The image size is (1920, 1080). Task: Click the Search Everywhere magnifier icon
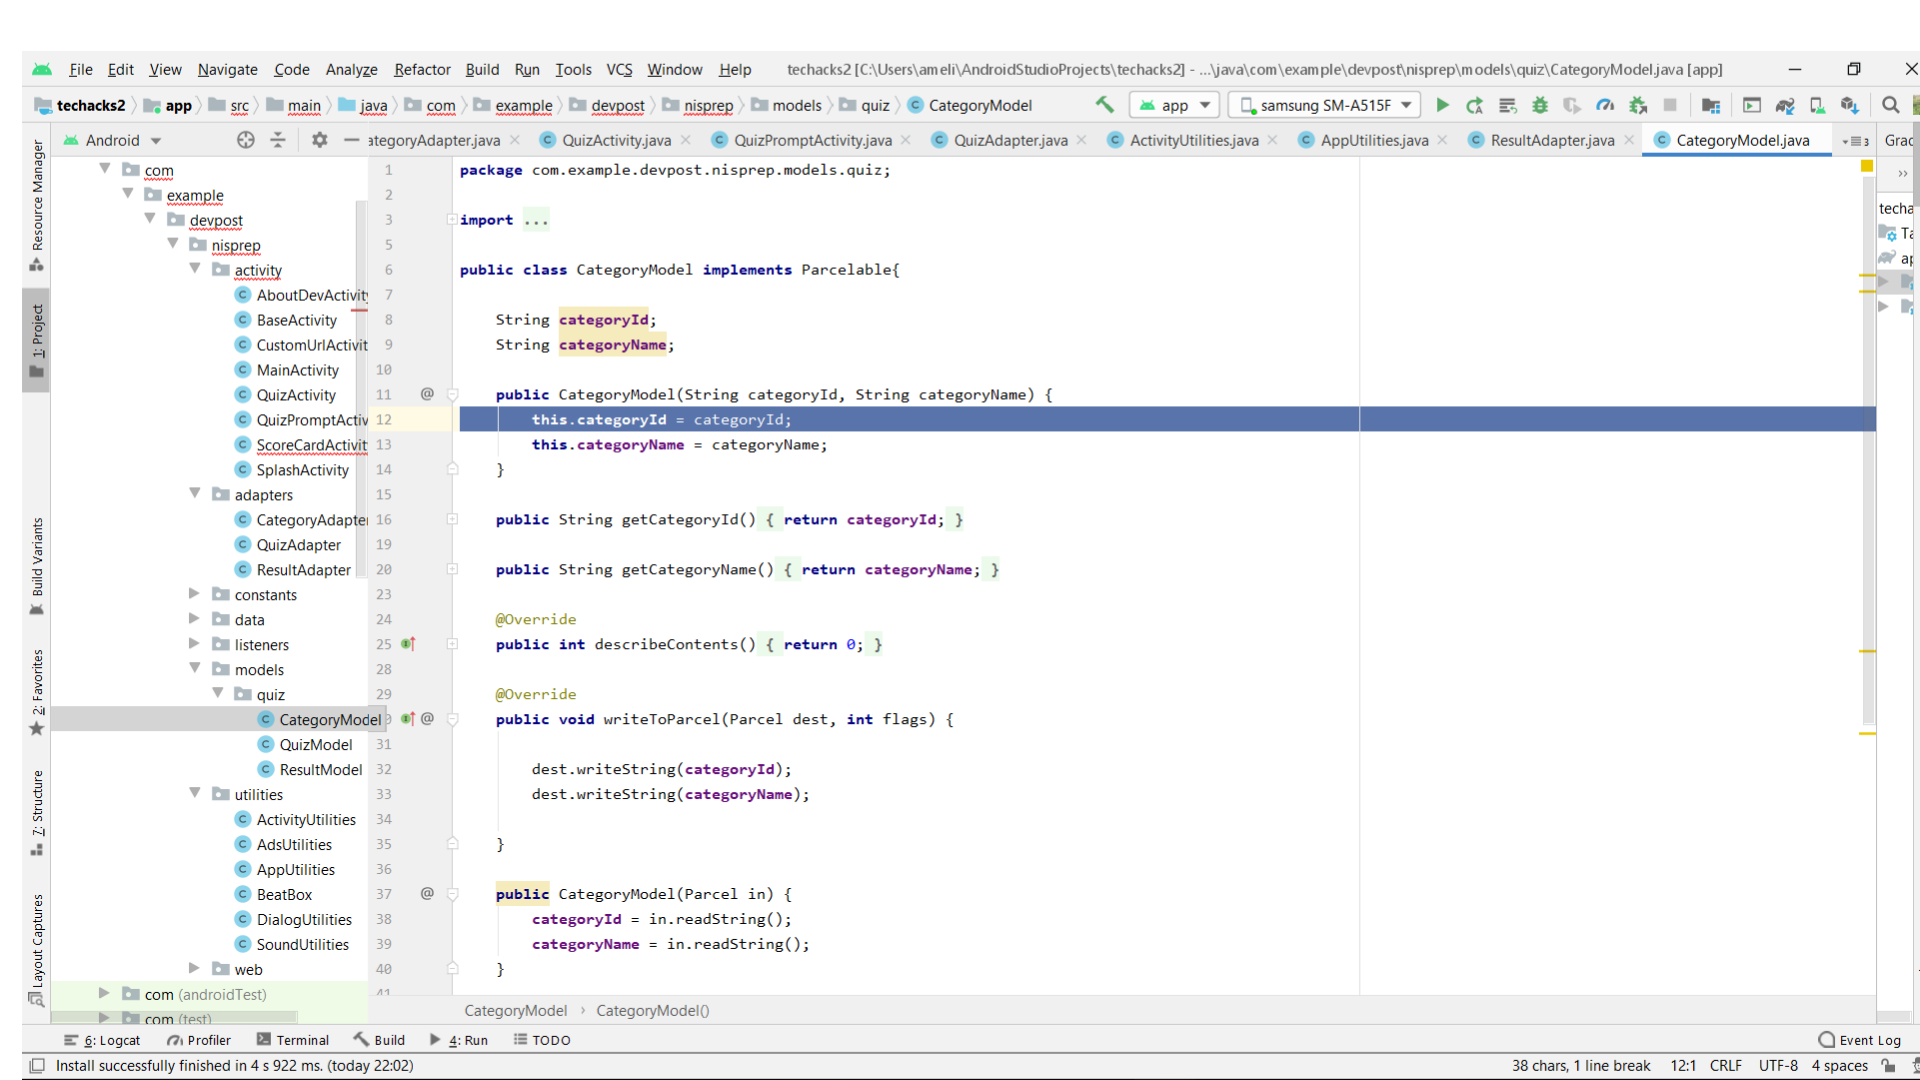click(x=1890, y=105)
